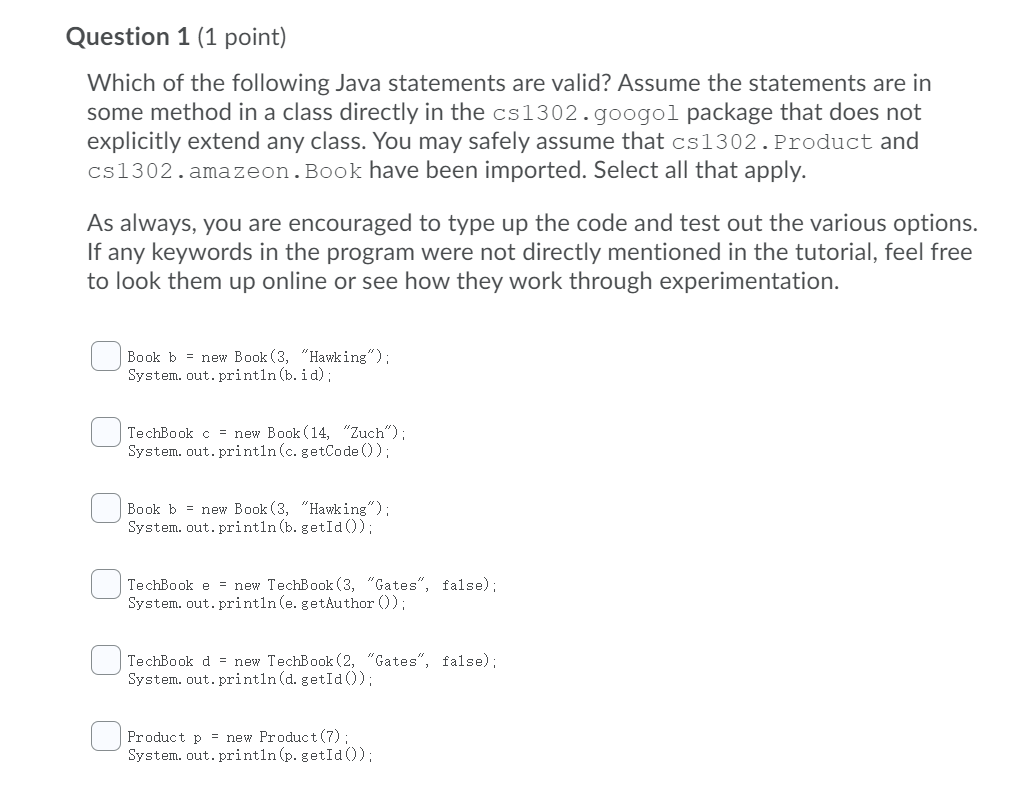Image resolution: width=1011 pixels, height=798 pixels.
Task: Click the cs1302.amazeon.Book code text
Action: (x=224, y=170)
